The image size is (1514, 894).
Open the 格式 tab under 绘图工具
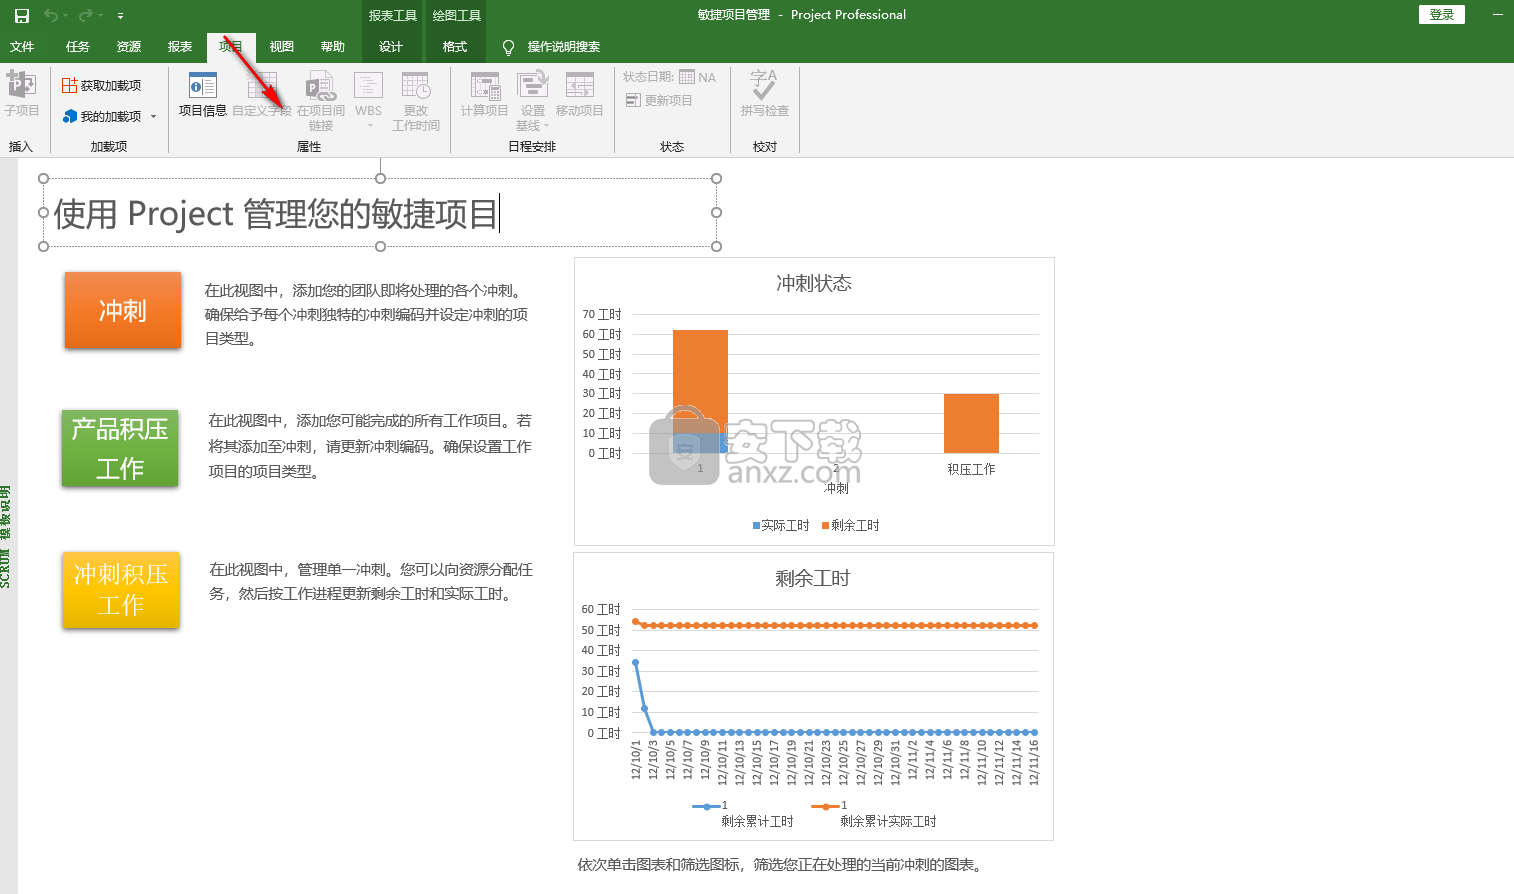[x=455, y=47]
